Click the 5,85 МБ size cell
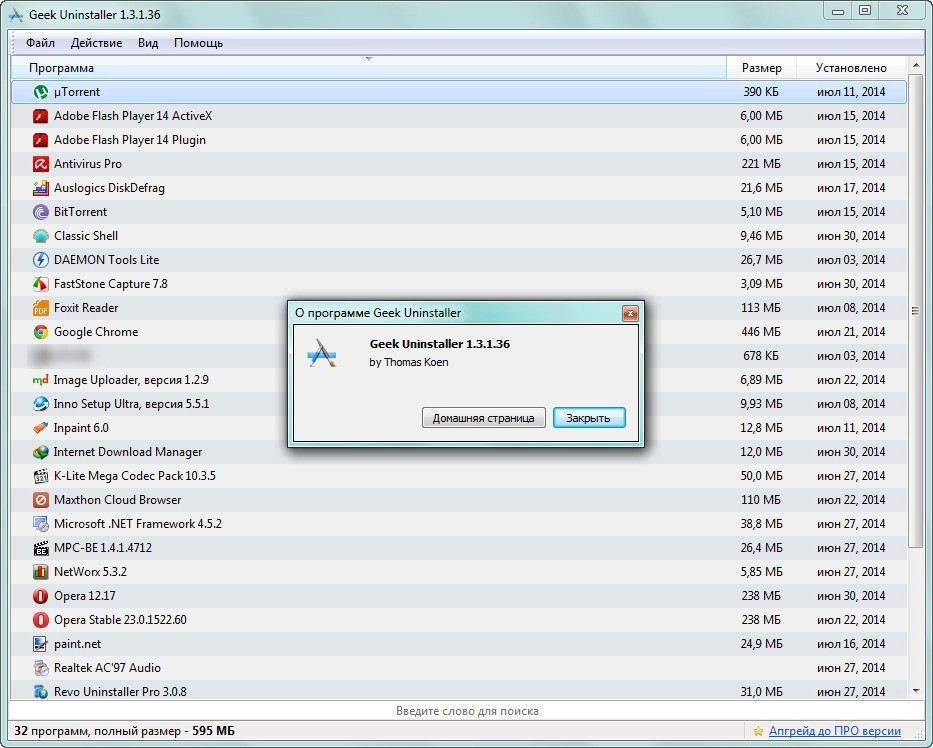 tap(760, 572)
